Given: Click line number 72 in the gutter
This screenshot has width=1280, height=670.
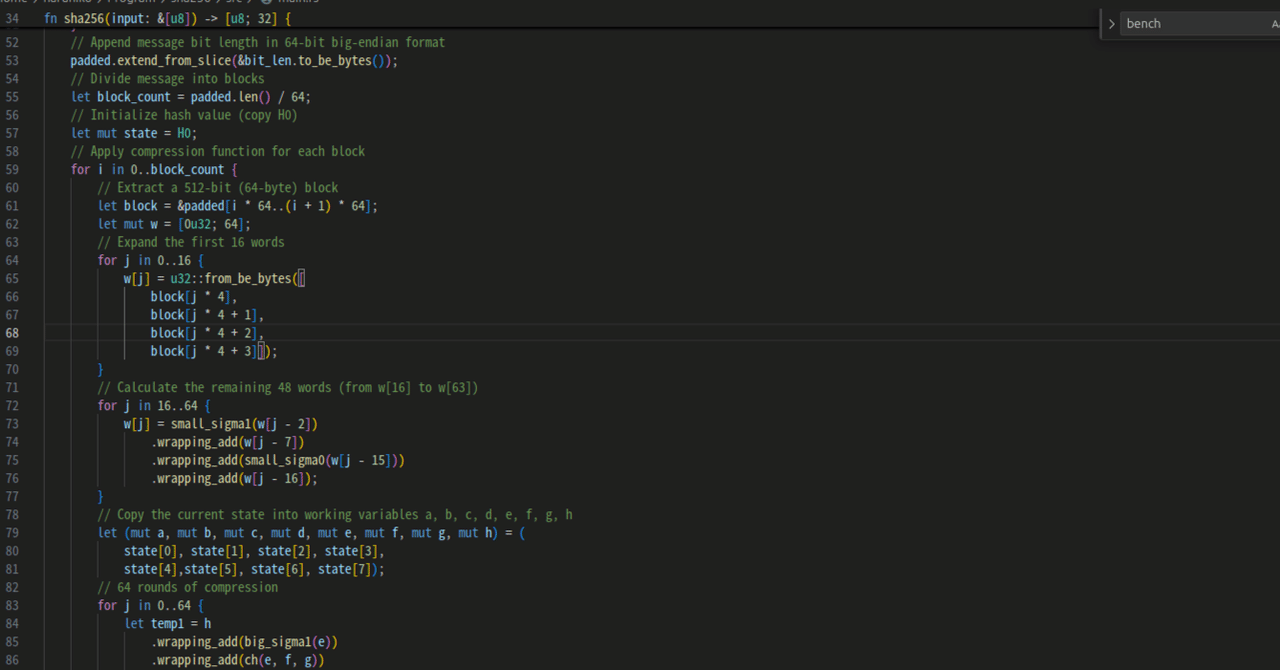Looking at the screenshot, I should click(x=12, y=405).
